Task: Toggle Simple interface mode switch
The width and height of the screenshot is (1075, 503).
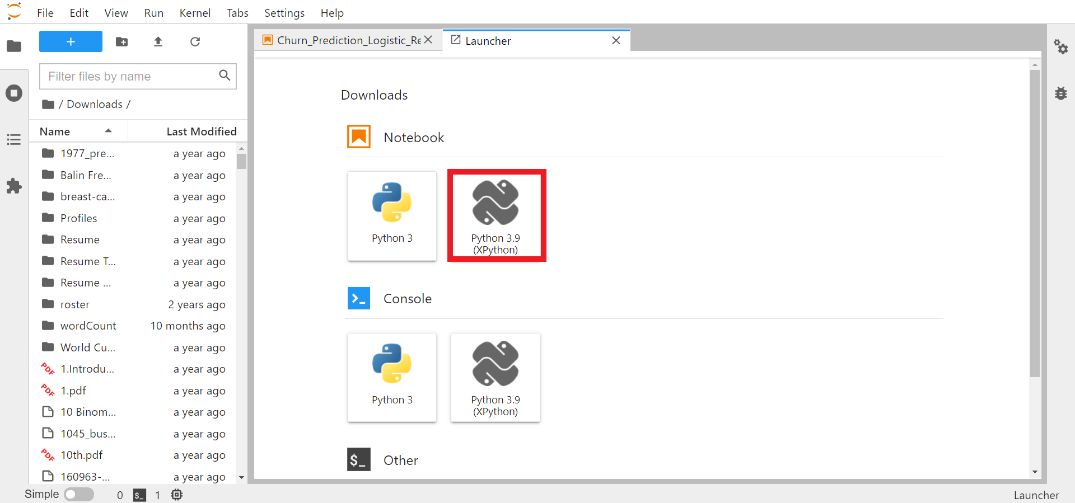Action: click(78, 494)
